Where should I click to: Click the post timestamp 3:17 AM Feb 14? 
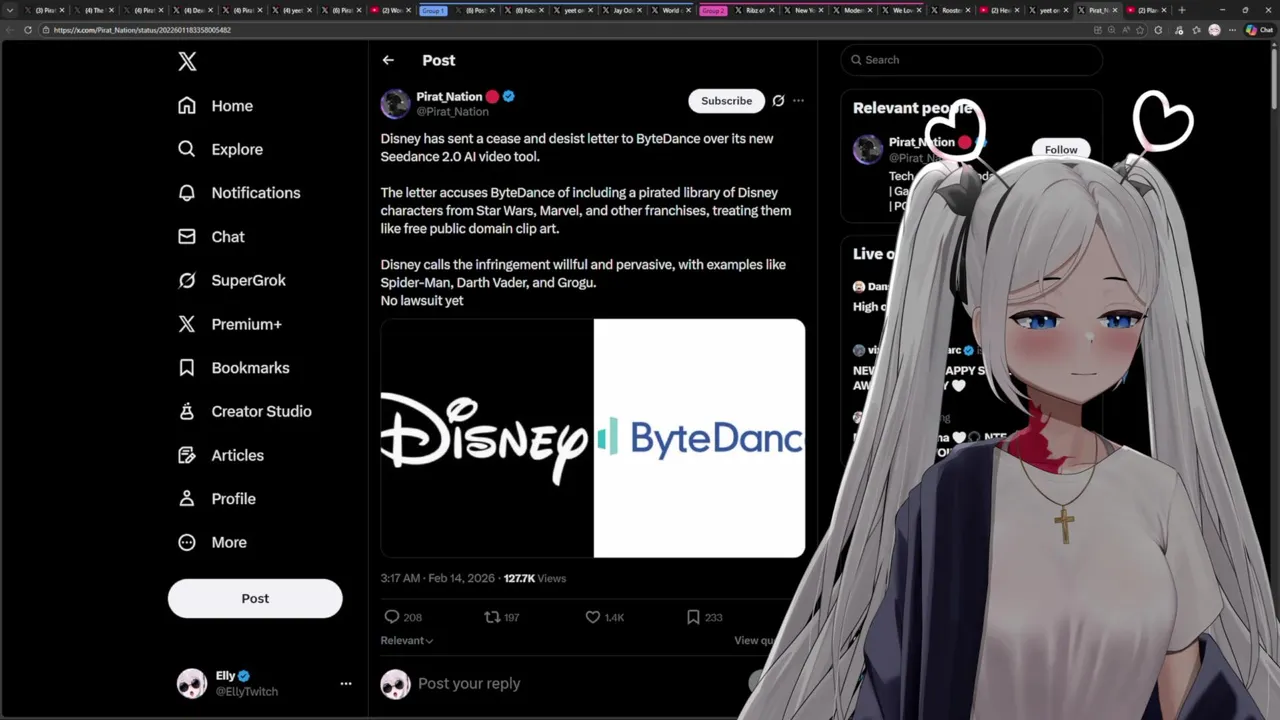click(437, 578)
